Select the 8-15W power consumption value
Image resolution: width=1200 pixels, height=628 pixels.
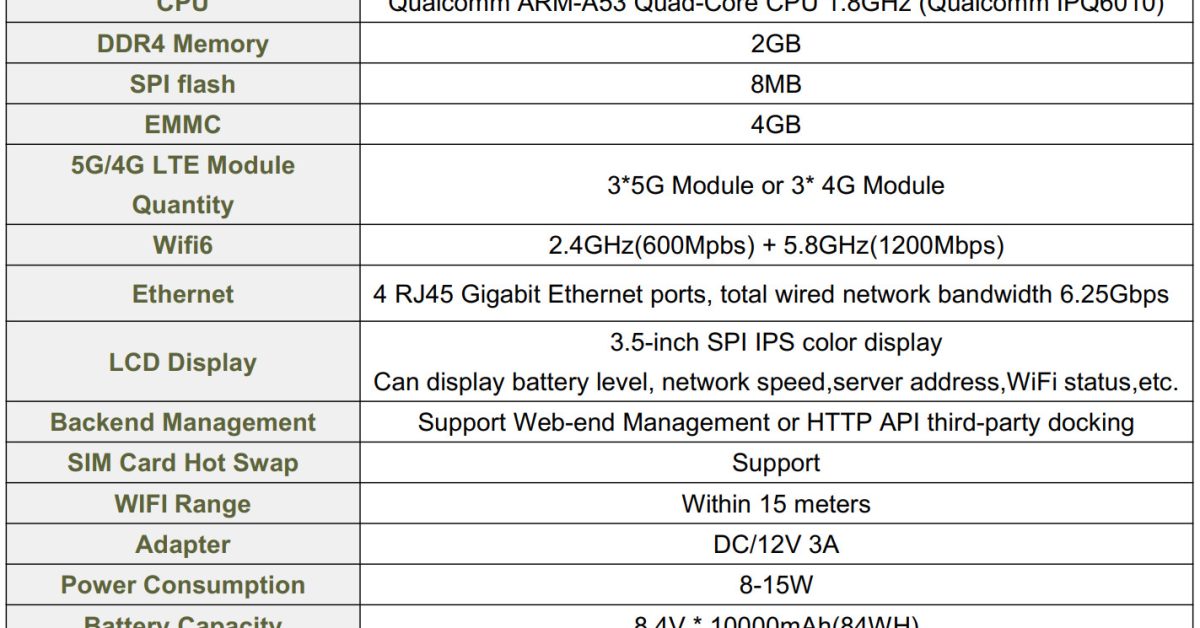(x=775, y=585)
